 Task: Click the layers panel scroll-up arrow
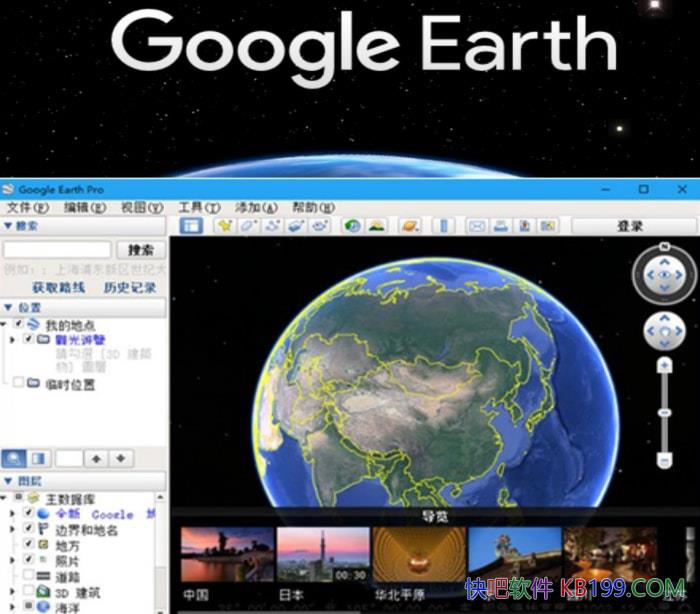160,497
